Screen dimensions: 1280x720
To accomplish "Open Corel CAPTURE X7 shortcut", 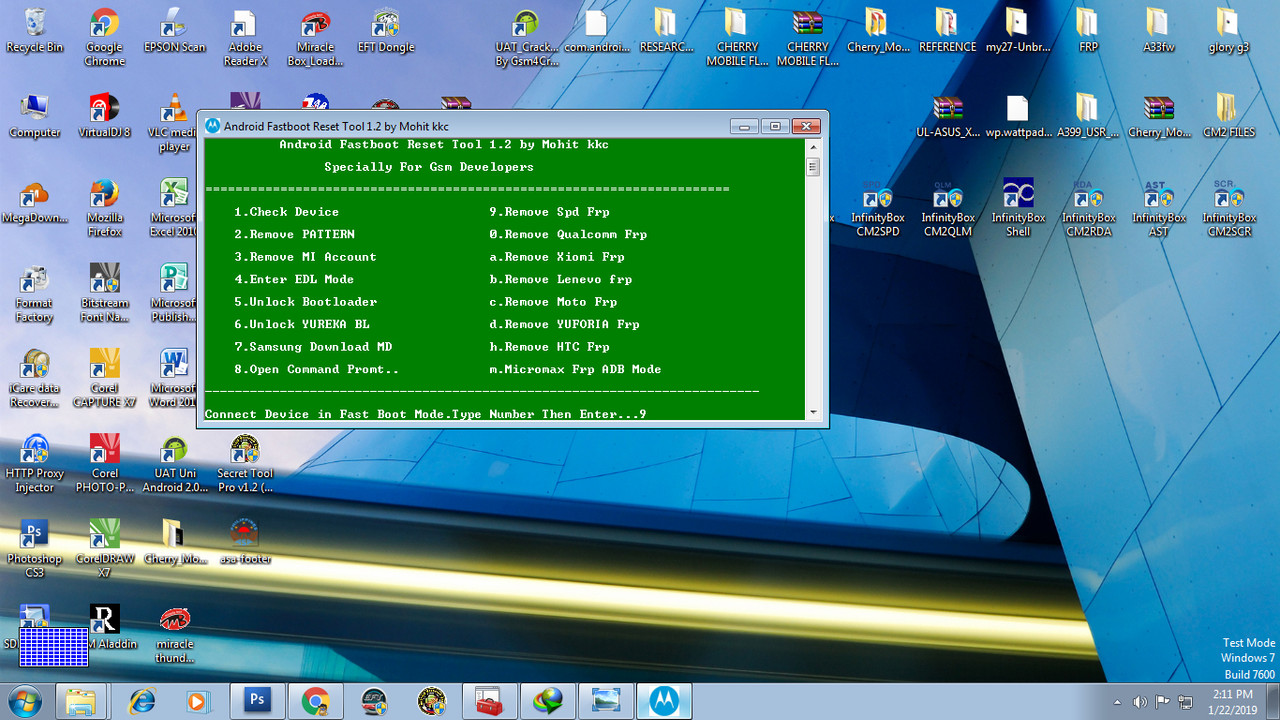I will [105, 377].
